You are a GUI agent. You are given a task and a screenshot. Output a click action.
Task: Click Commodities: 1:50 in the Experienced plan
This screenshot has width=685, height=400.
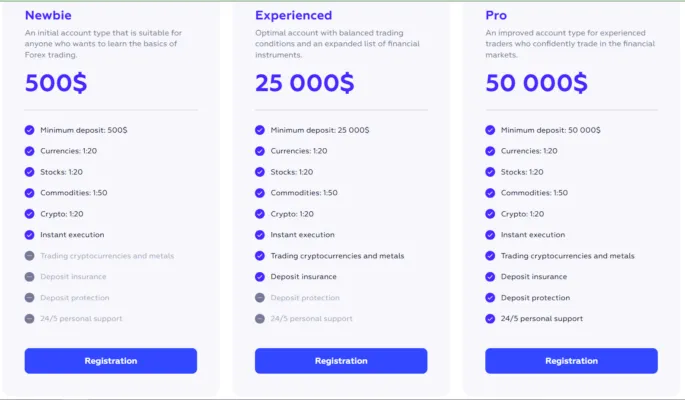pyautogui.click(x=304, y=193)
